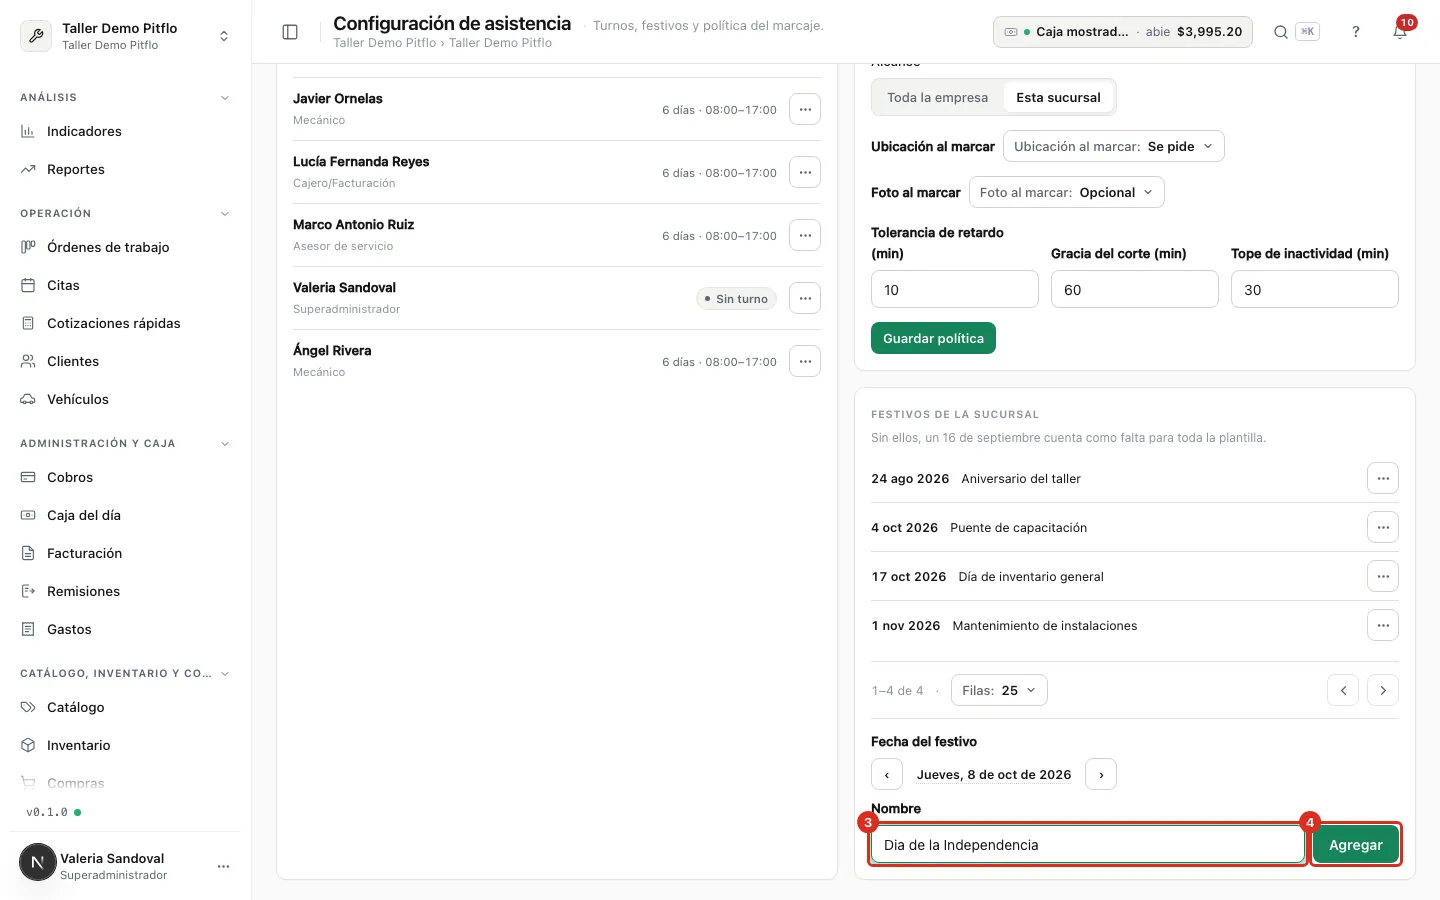Go to previous holiday date
This screenshot has height=900, width=1440.
[x=887, y=774]
